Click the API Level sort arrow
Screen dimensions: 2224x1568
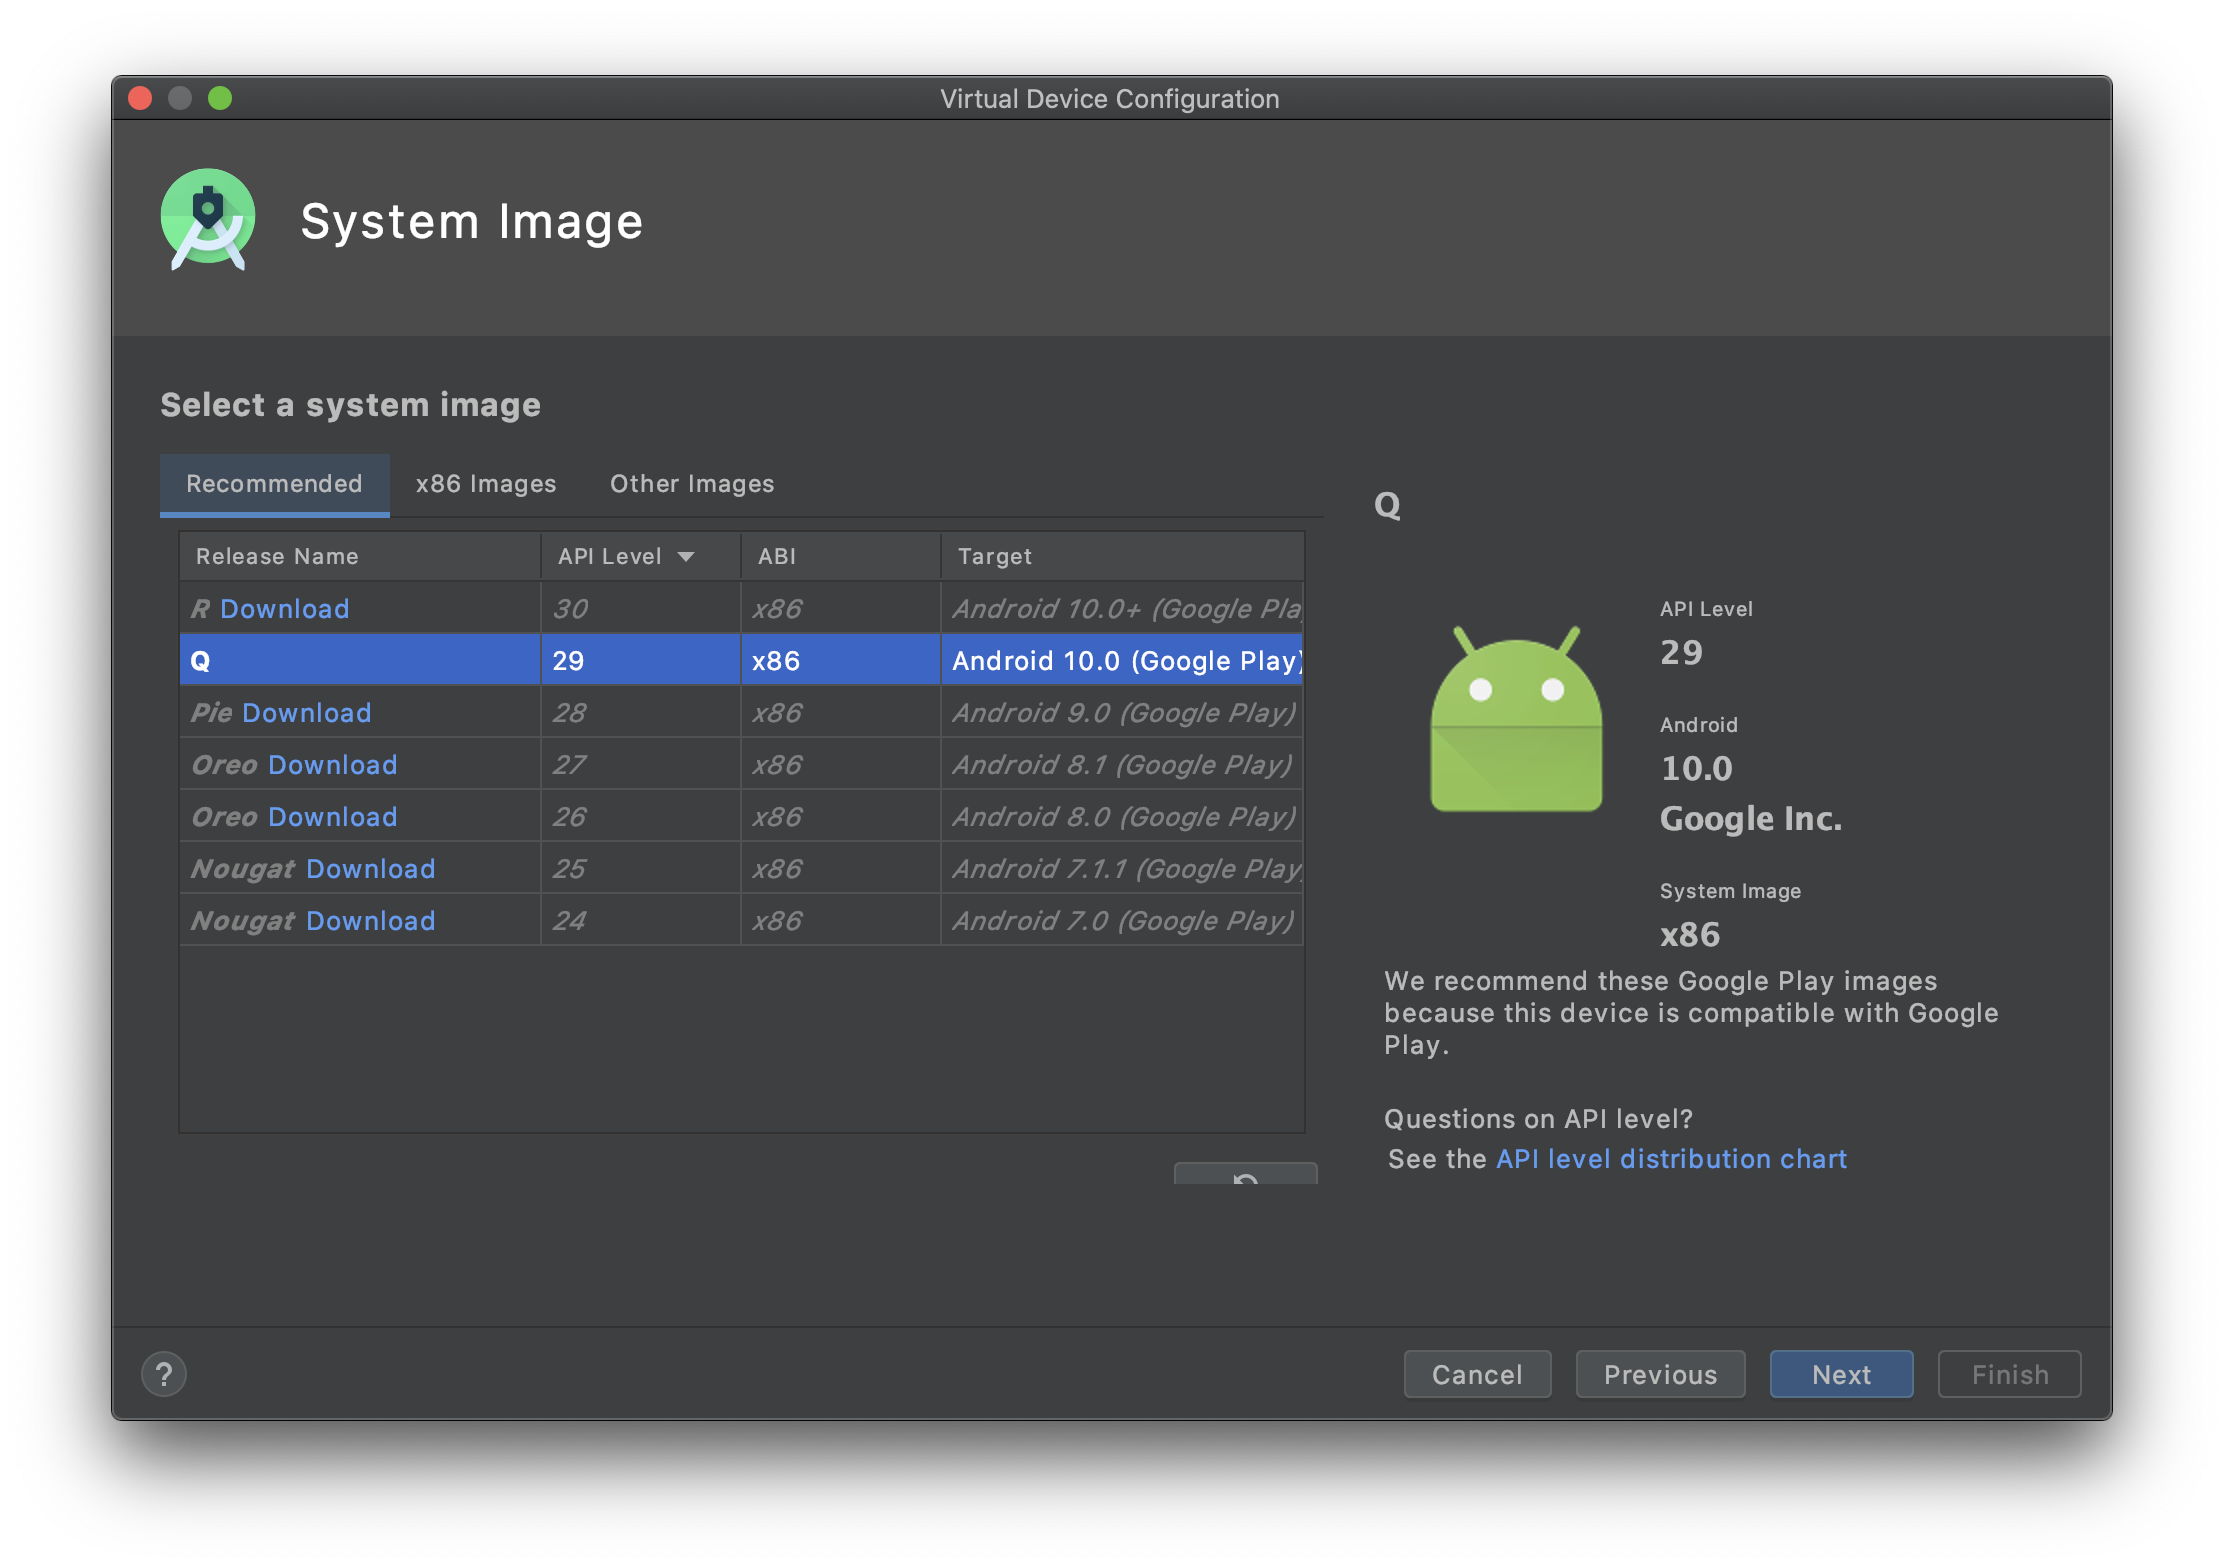pos(686,557)
